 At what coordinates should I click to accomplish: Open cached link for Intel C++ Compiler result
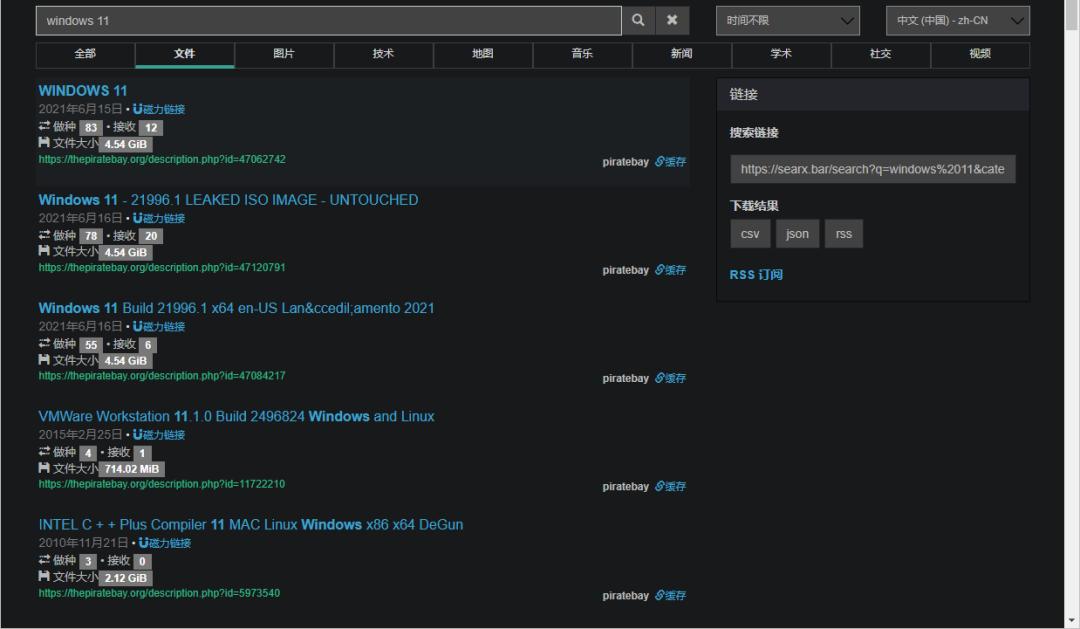point(671,596)
